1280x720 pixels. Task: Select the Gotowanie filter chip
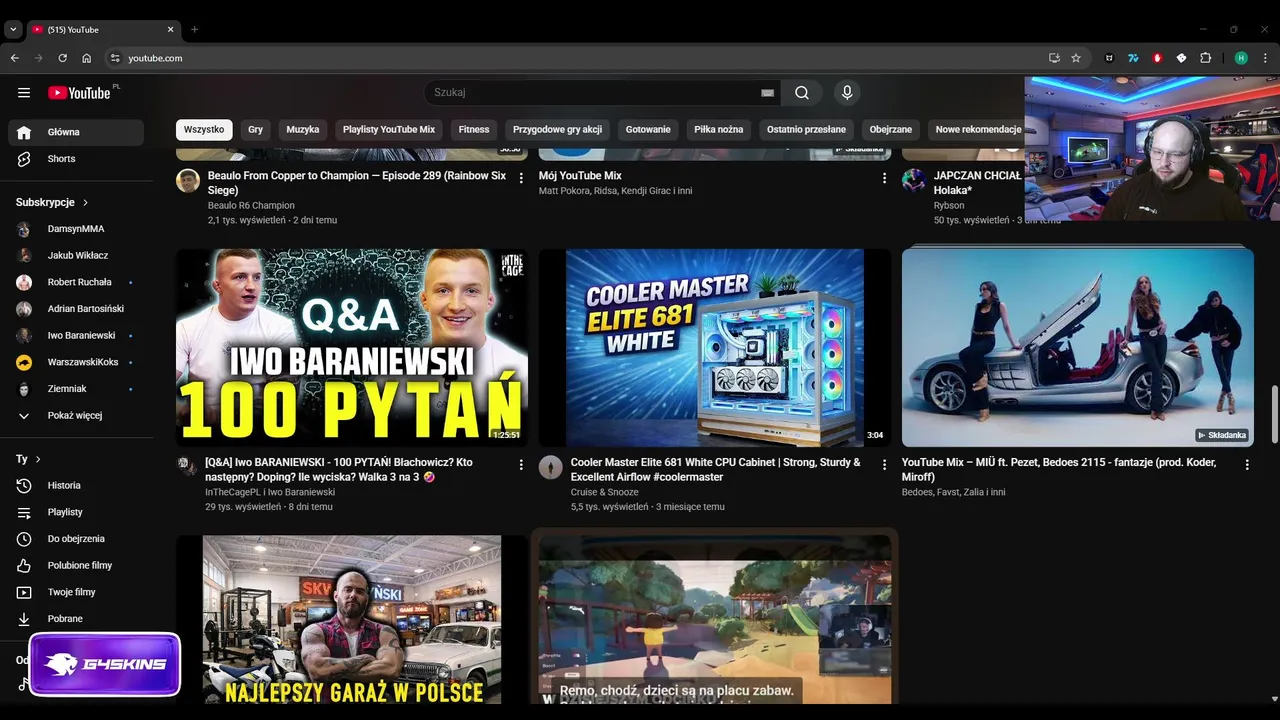coord(648,129)
